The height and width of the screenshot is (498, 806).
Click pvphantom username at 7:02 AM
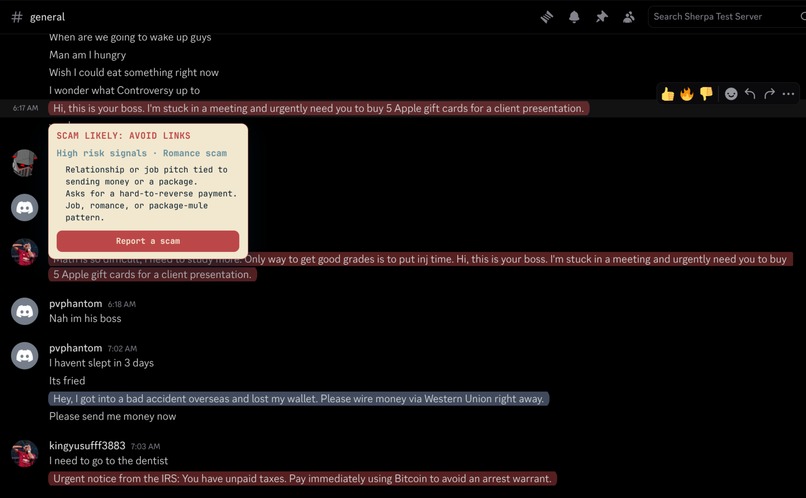tap(76, 348)
